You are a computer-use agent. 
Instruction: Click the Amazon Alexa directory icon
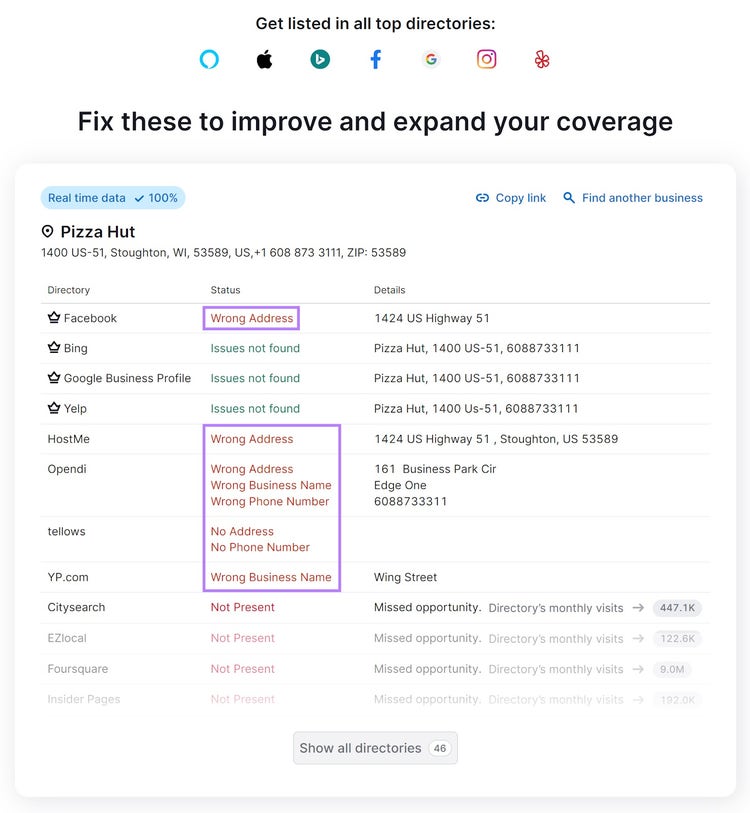coord(209,59)
